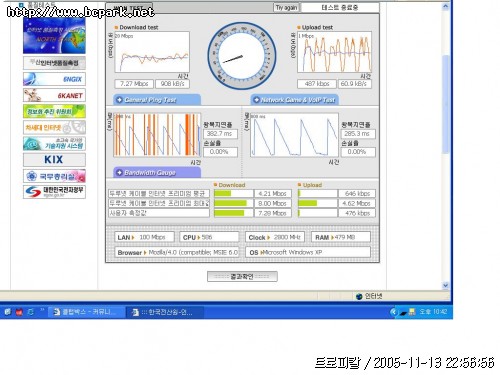
Task: Click the globe banner in the sidebar
Action: tap(54, 36)
